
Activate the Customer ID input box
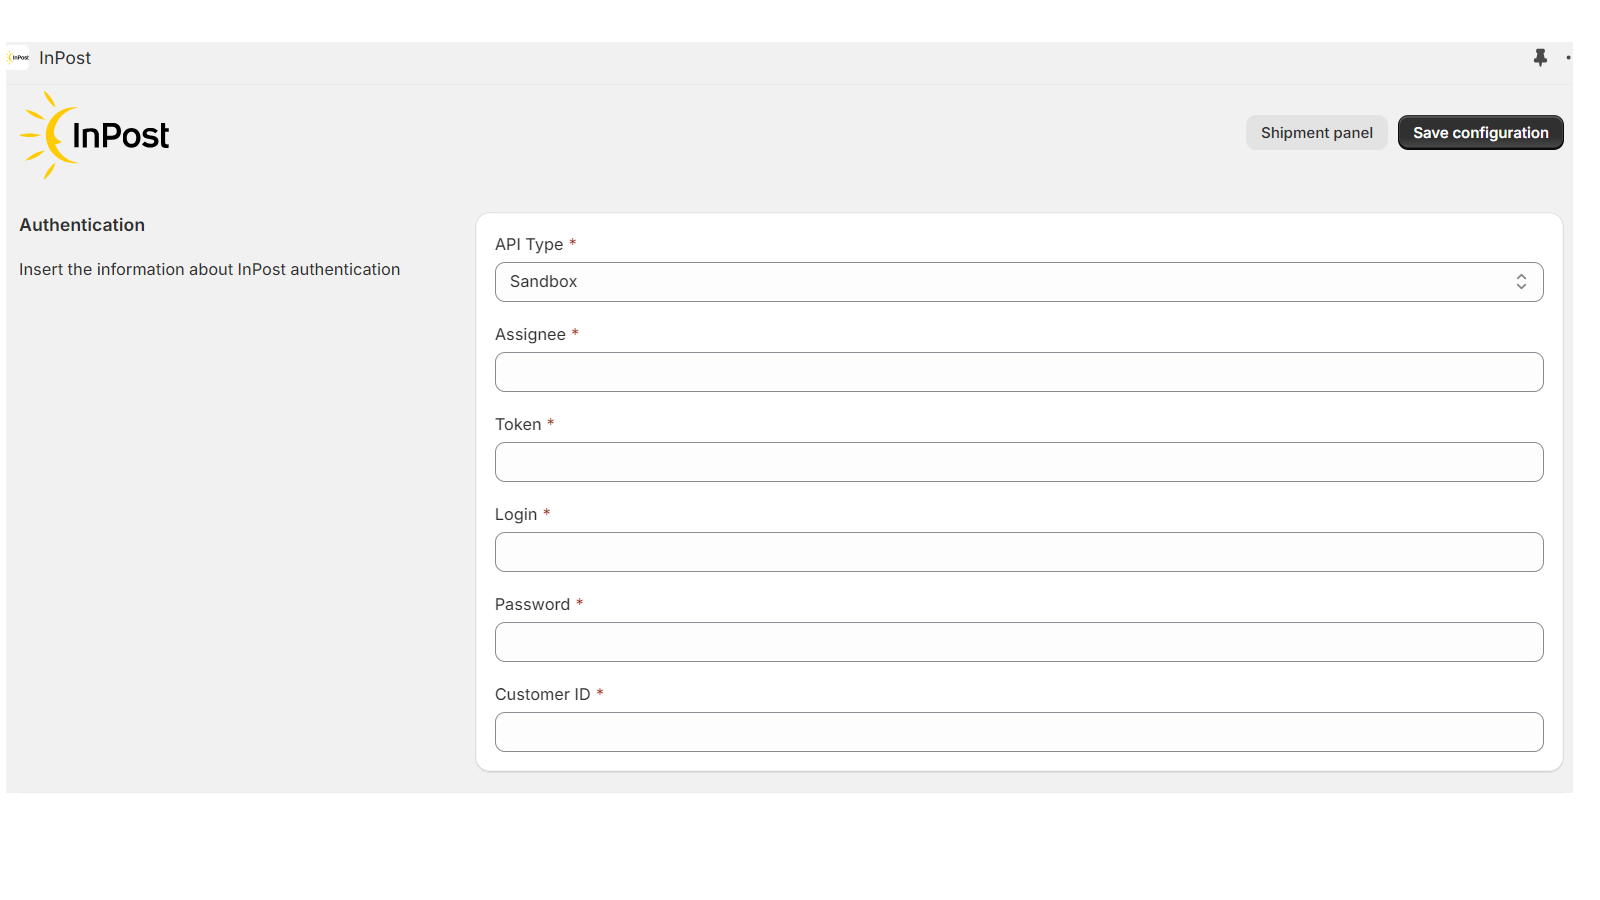(1019, 732)
